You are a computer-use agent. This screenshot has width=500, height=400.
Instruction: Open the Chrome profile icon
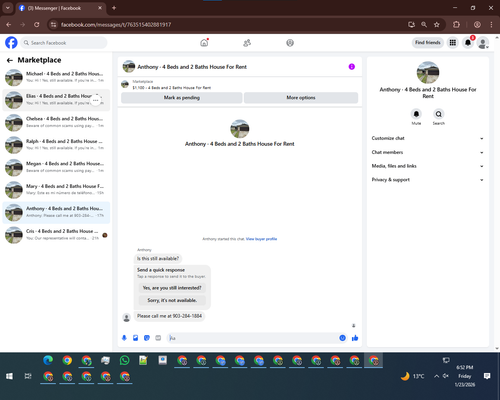click(x=477, y=25)
